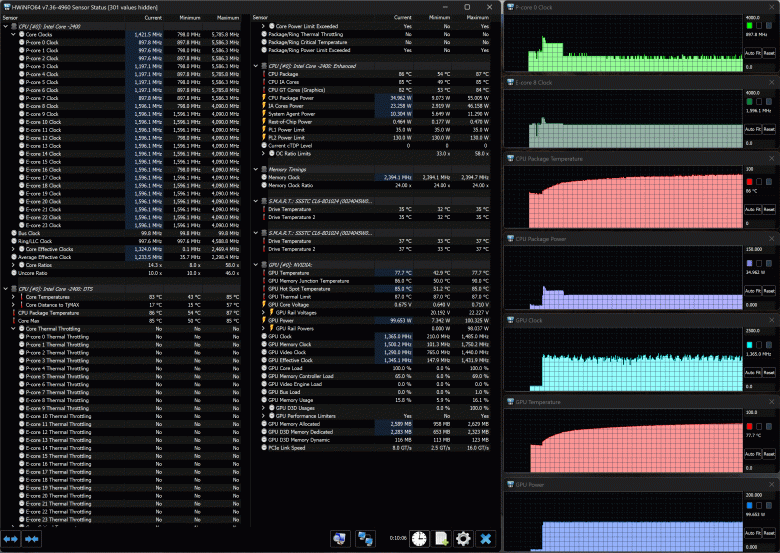Screen dimensions: 780x553
Task: Click the clock icon beside Memory Clock row
Action: 264,178
